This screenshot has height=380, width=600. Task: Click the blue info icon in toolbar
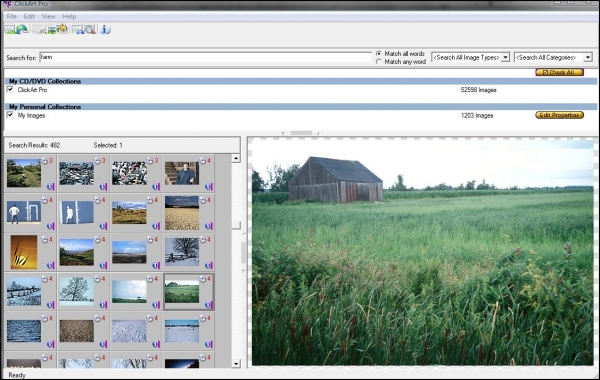105,29
